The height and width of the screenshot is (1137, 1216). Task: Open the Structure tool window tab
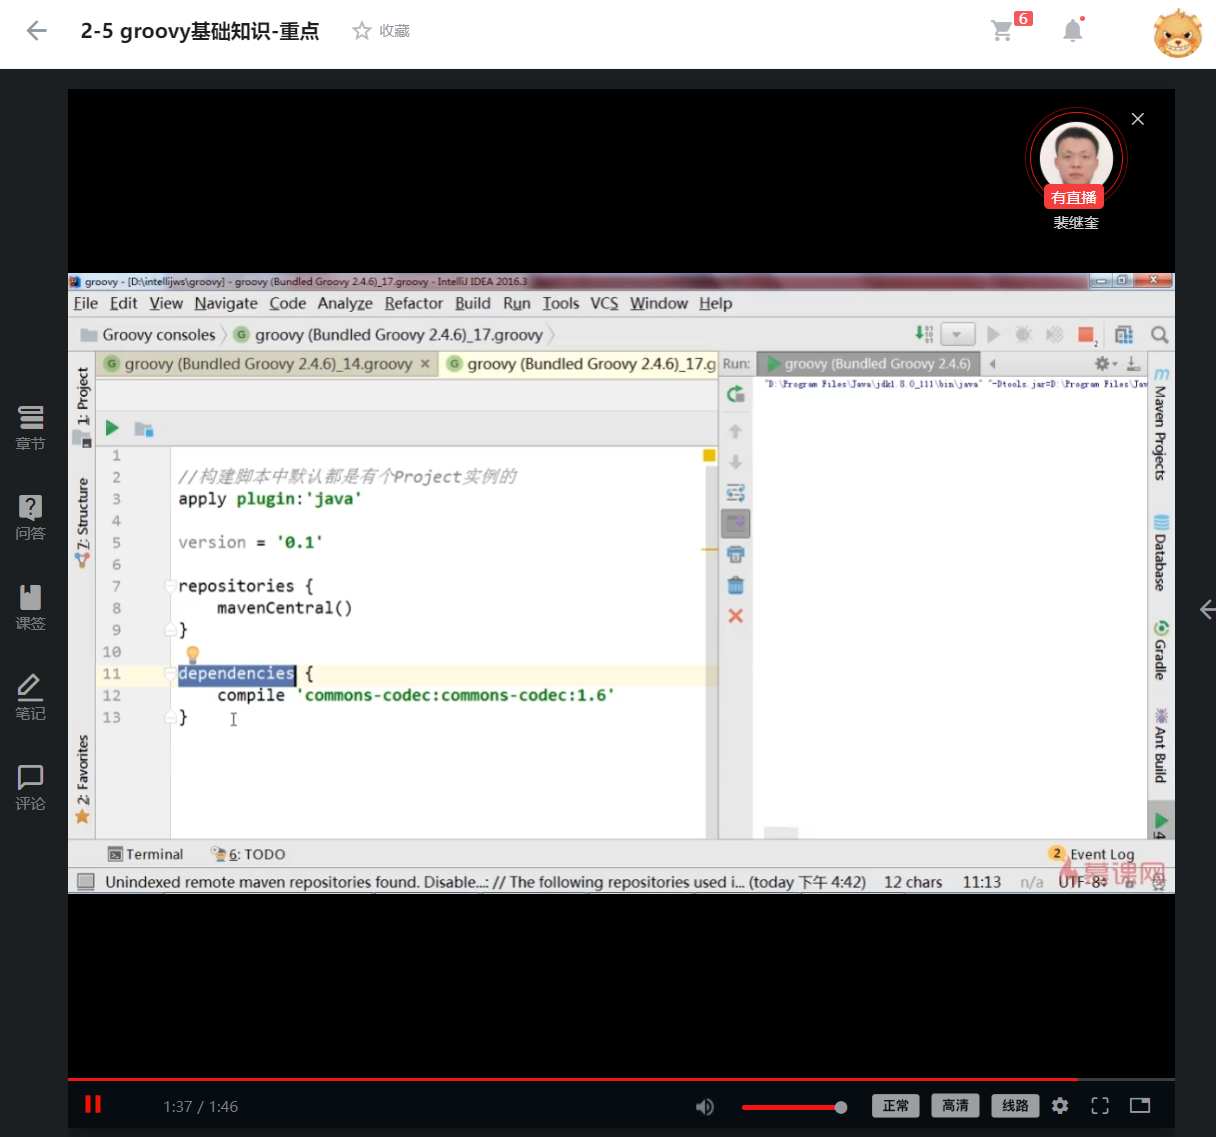82,523
